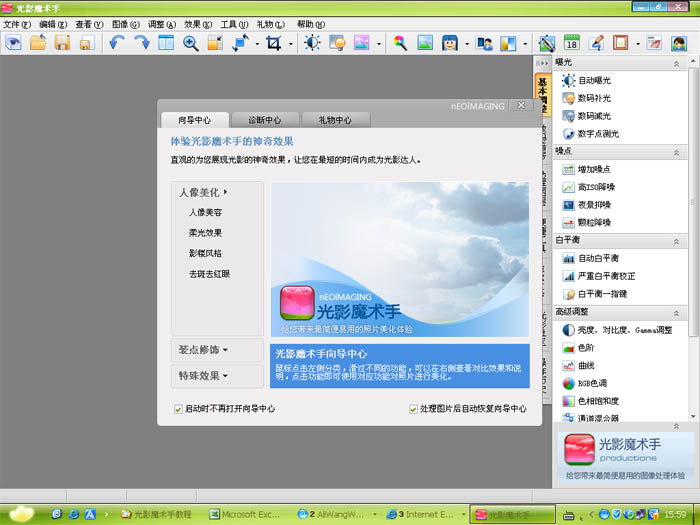Click the compare-view window icon in toolbar
Viewport: 700px width, 525px height.
(166, 43)
